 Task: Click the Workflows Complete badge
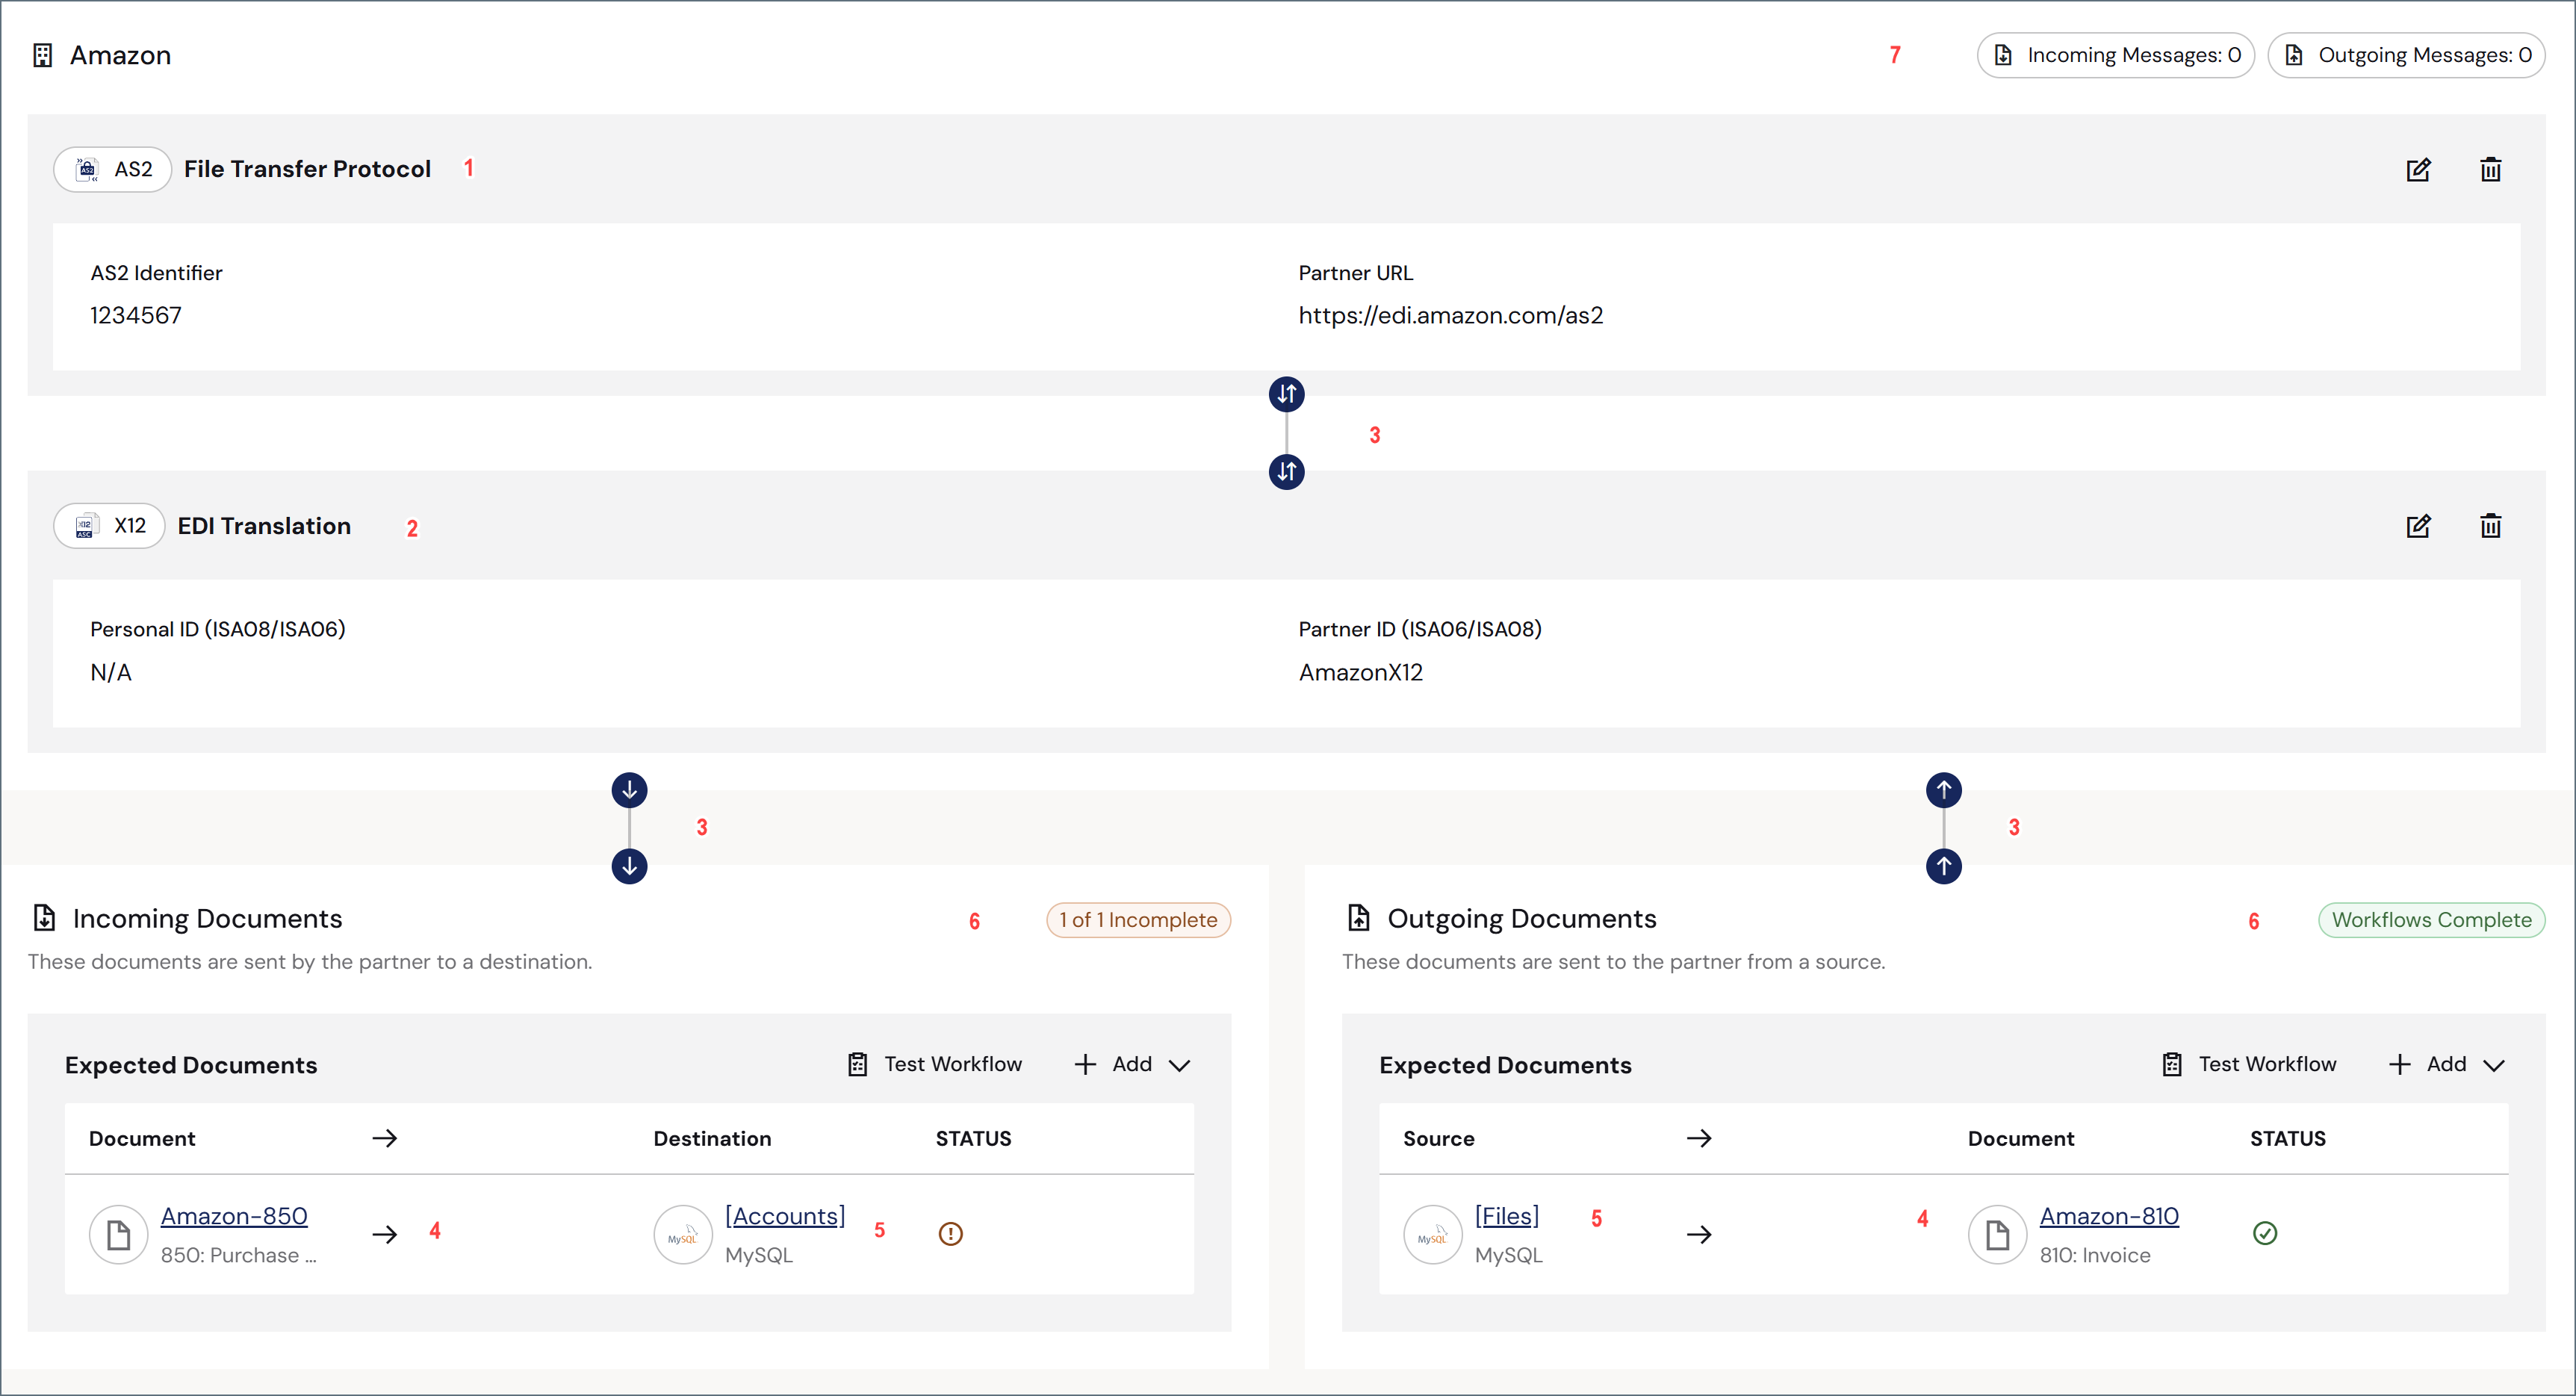(2431, 920)
